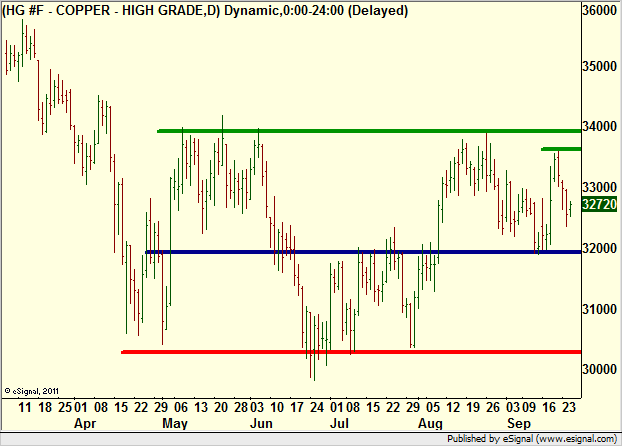Select the red support line near 30300
Viewport: 622px width, 446px height.
point(351,352)
